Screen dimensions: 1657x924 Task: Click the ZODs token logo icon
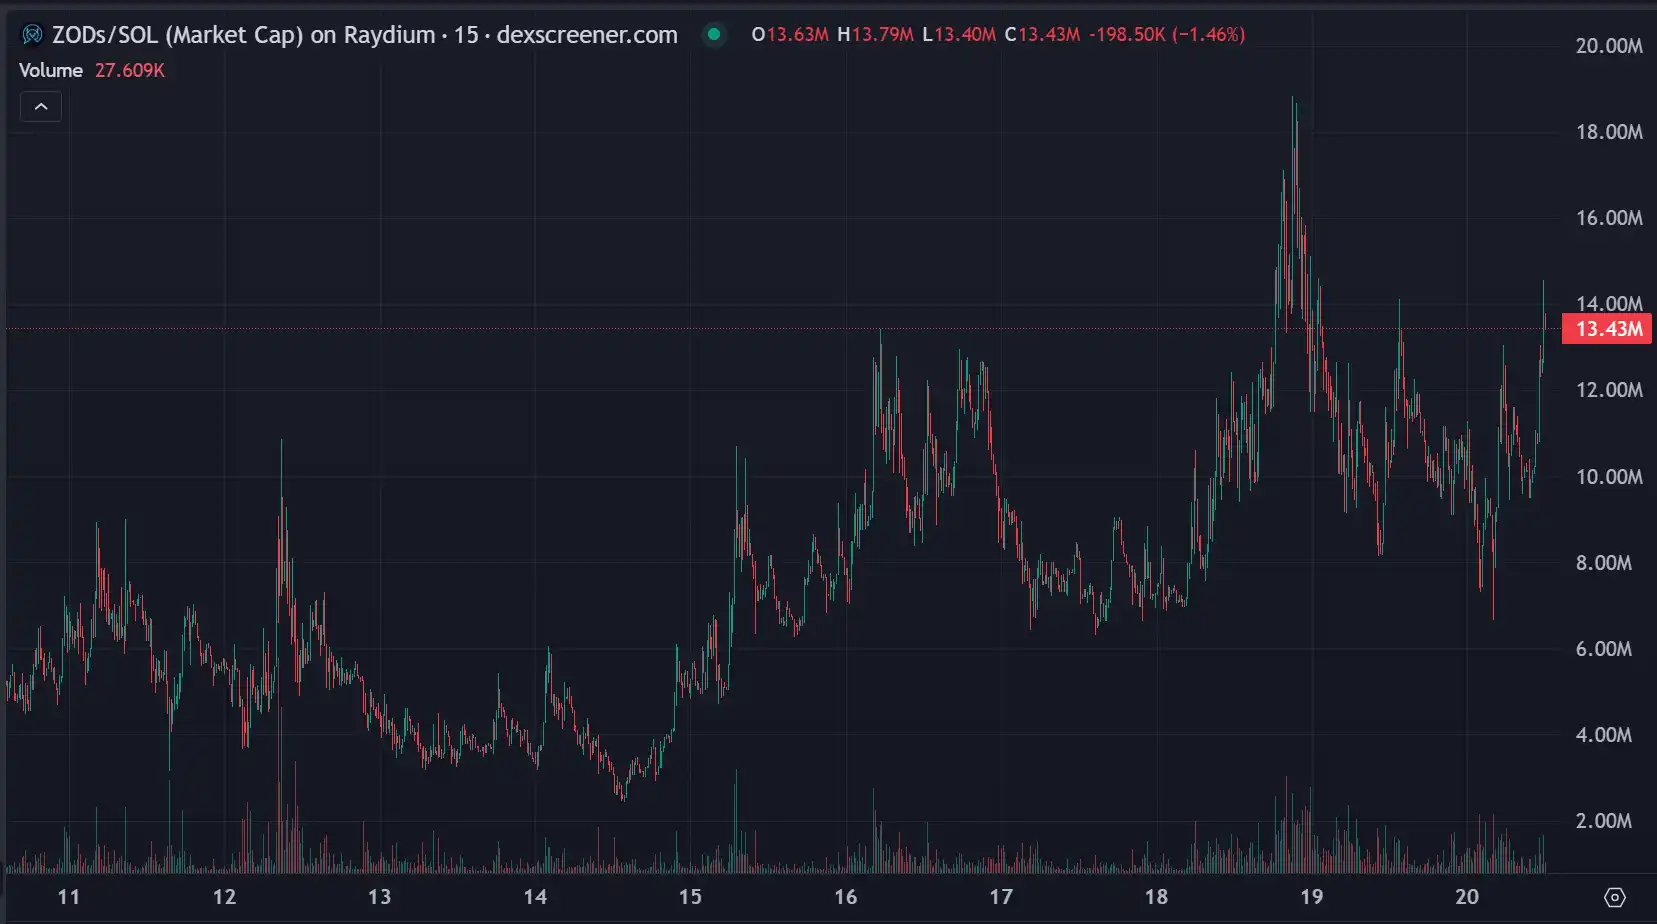click(x=32, y=35)
